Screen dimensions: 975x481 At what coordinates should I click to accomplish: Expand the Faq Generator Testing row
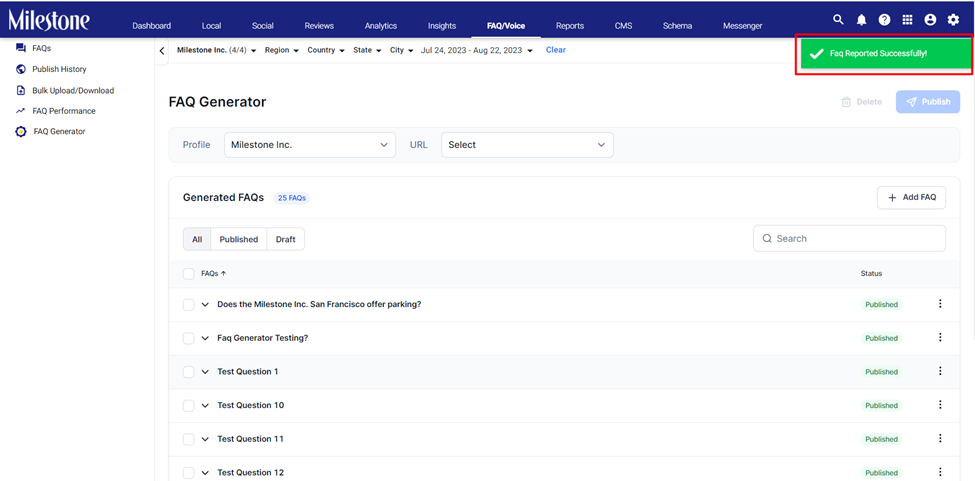pos(205,338)
